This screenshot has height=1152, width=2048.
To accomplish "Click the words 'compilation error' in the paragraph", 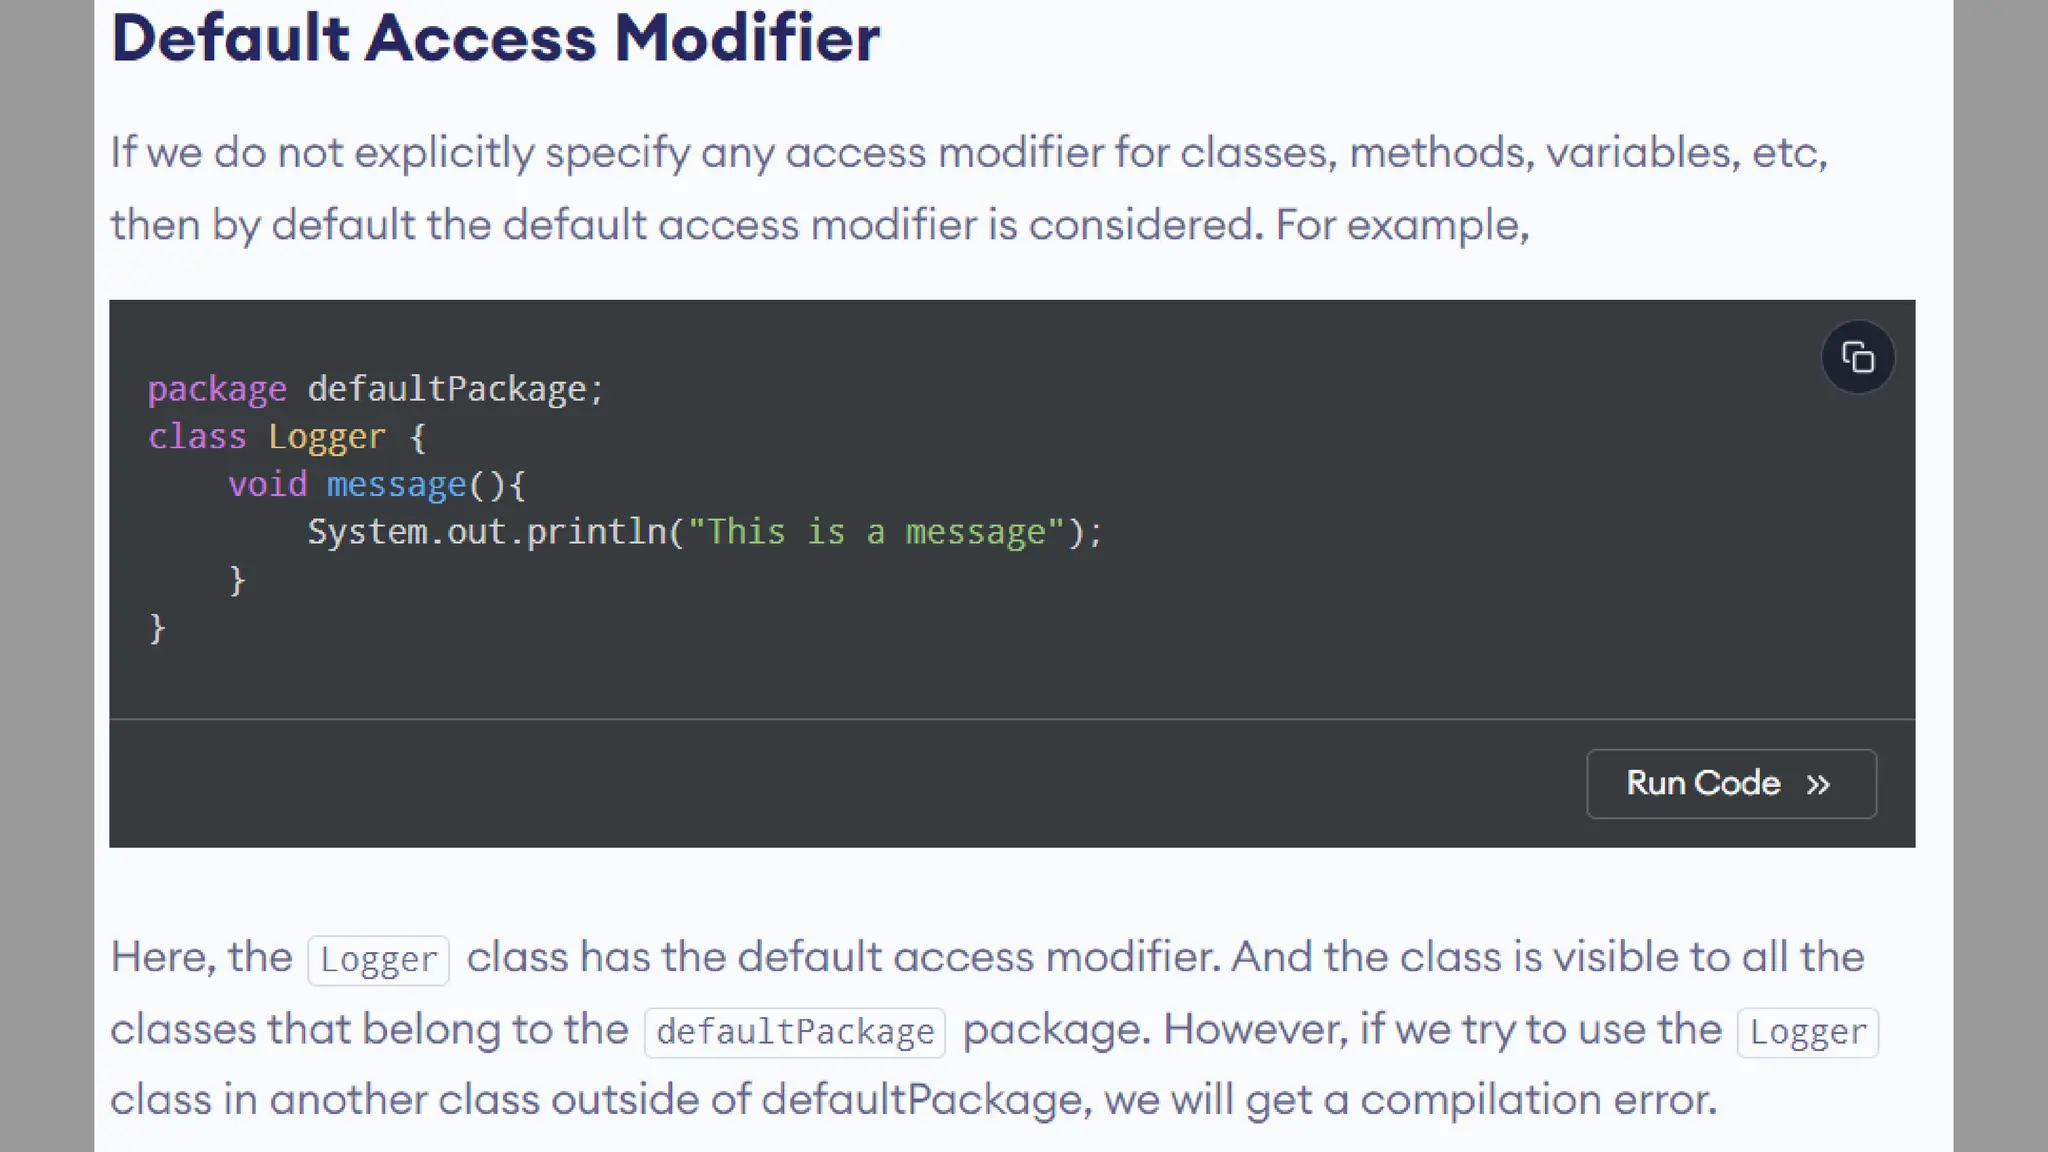I will (x=1538, y=1100).
